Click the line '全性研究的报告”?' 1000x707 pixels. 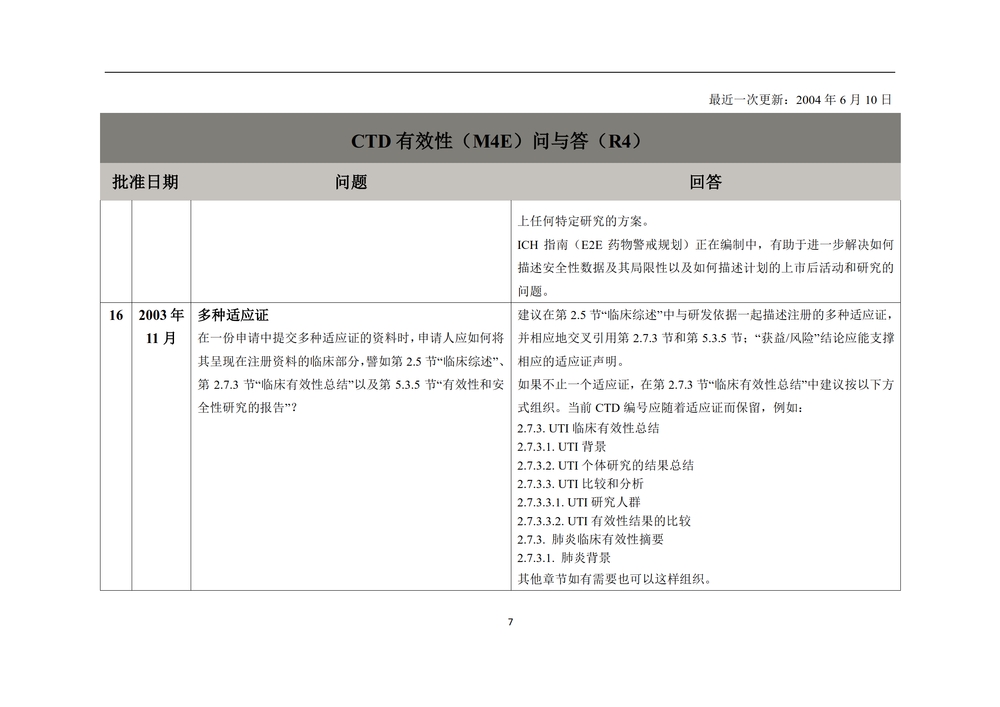pyautogui.click(x=247, y=407)
